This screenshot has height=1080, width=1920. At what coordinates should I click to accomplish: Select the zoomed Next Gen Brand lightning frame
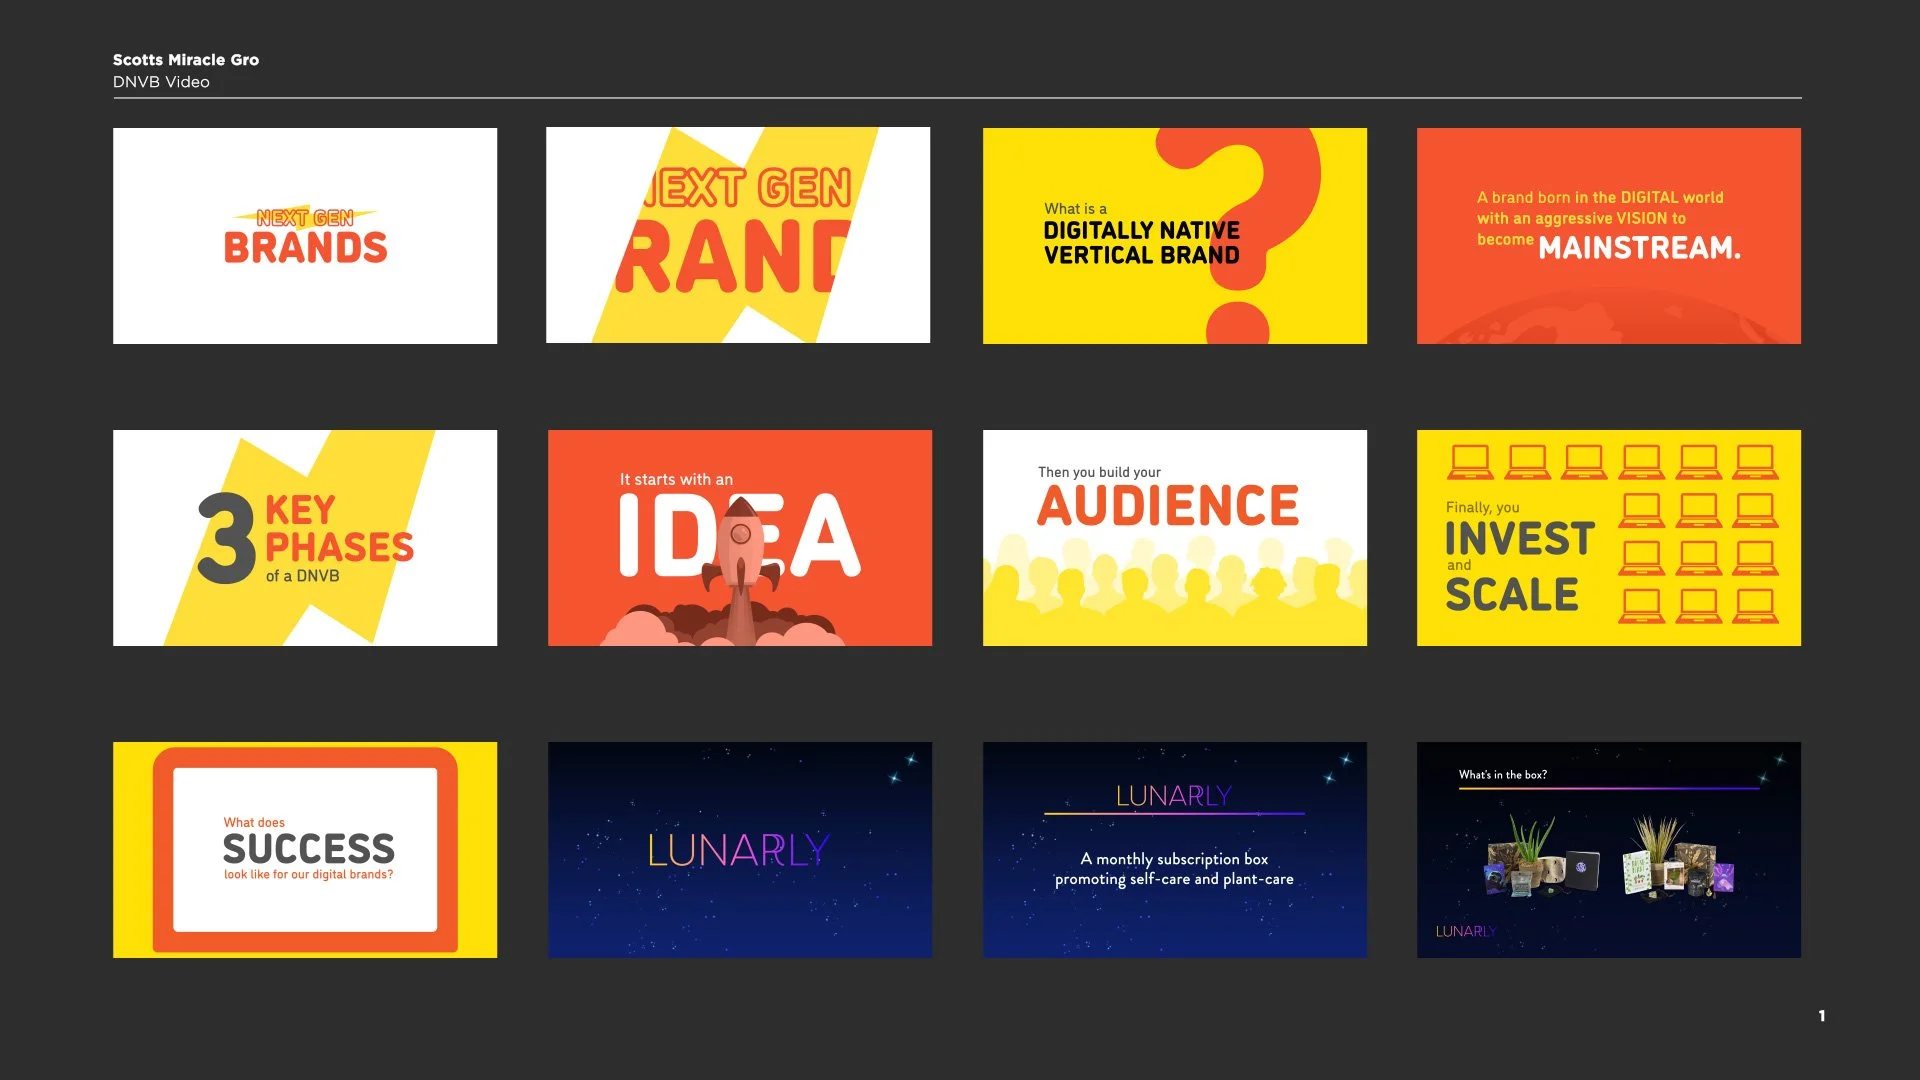pos(738,236)
